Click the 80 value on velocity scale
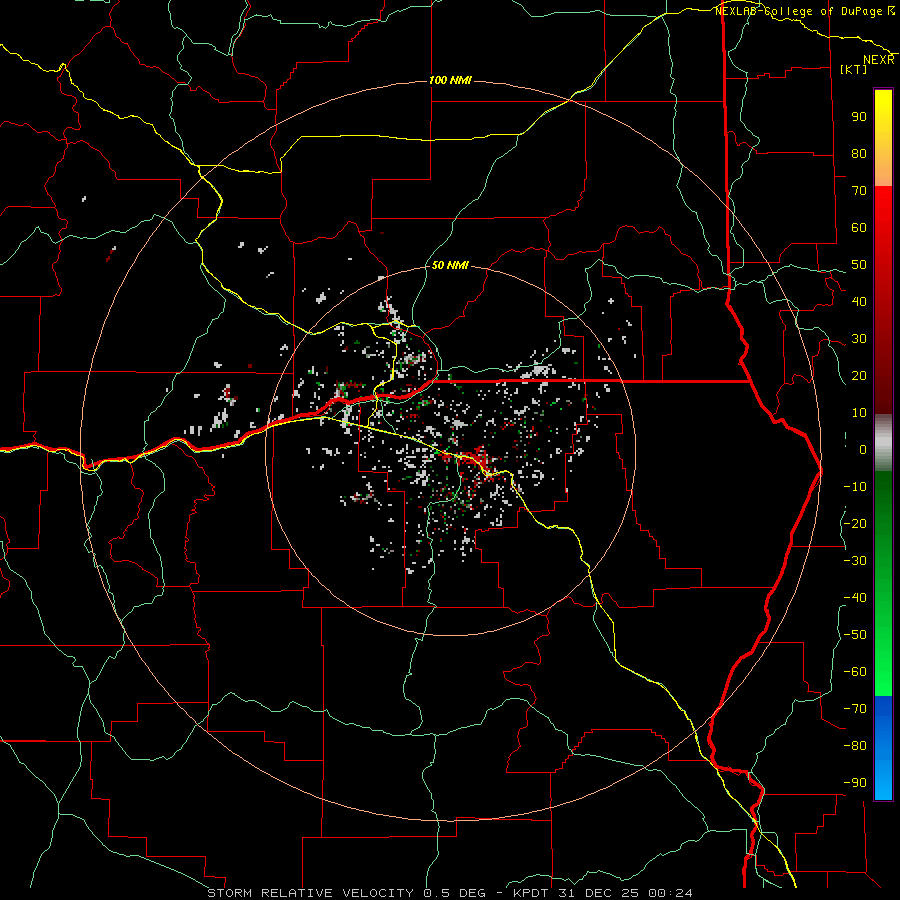Viewport: 900px width, 900px height. click(859, 154)
